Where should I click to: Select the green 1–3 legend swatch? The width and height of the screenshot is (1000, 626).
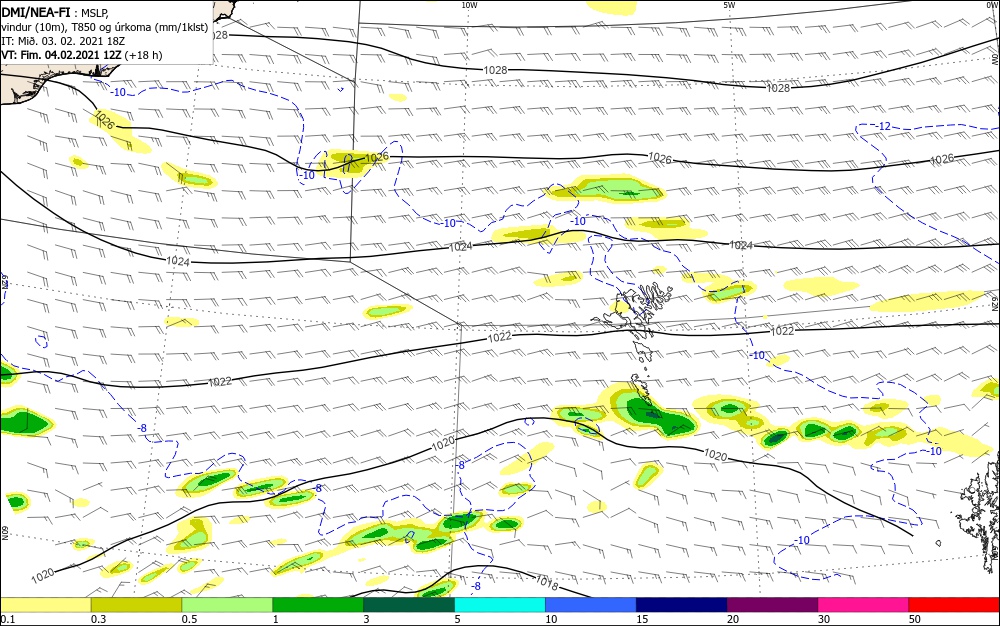pyautogui.click(x=318, y=605)
